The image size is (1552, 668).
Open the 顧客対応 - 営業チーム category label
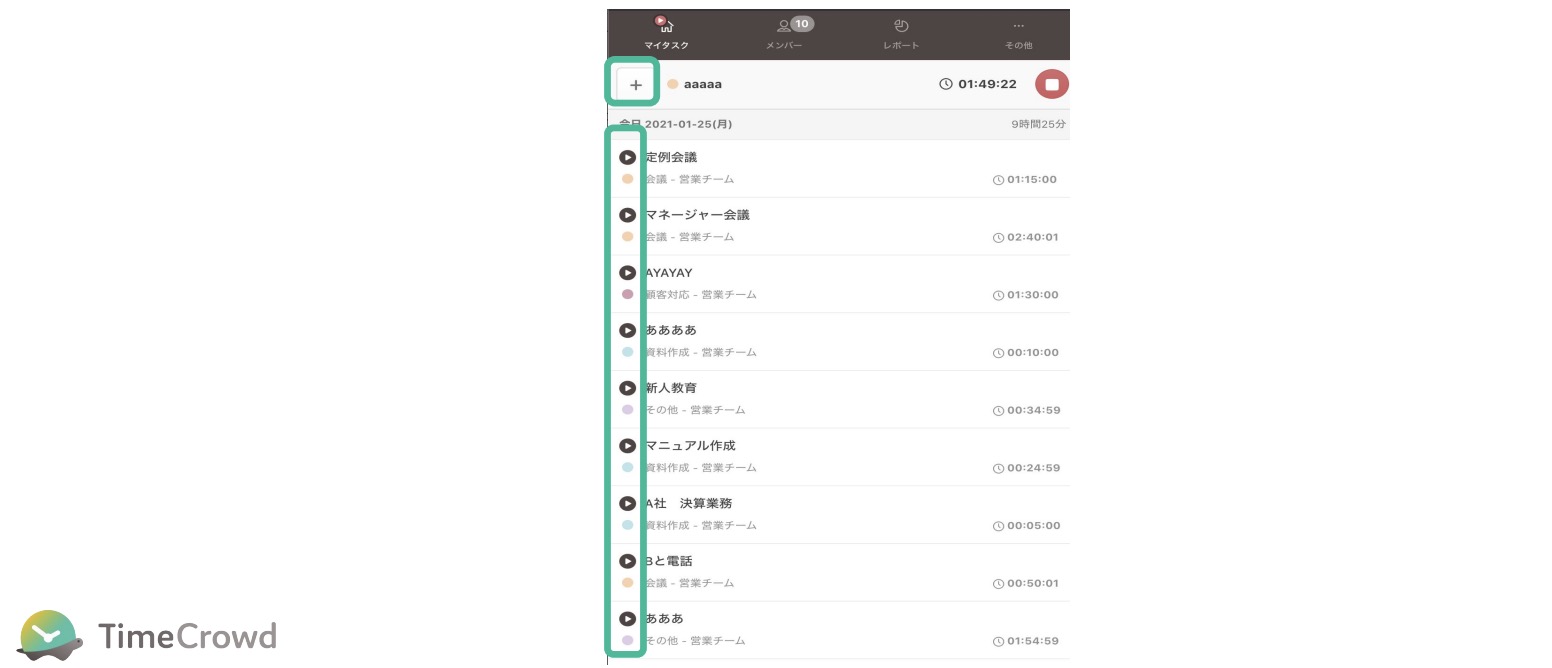[701, 295]
